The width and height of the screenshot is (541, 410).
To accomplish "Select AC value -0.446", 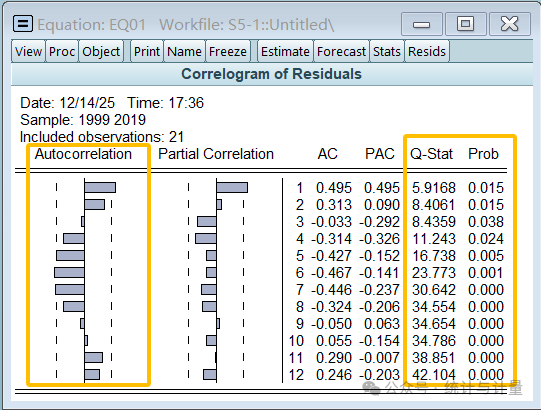I will [x=331, y=290].
